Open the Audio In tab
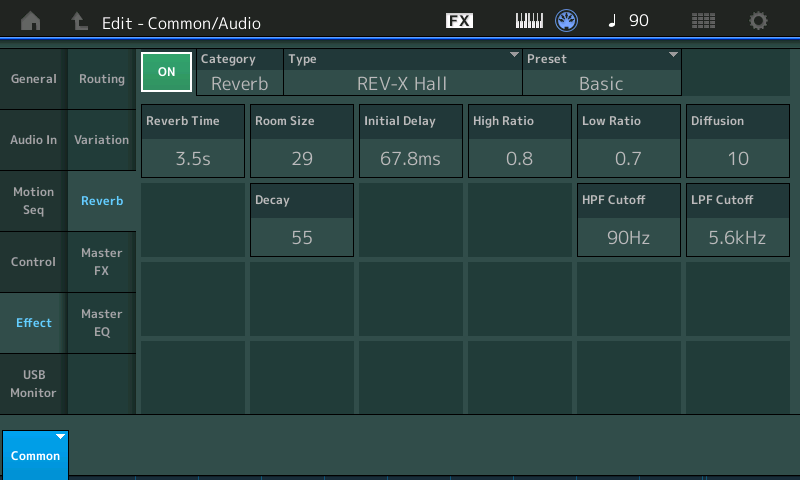800x480 pixels. (x=34, y=140)
